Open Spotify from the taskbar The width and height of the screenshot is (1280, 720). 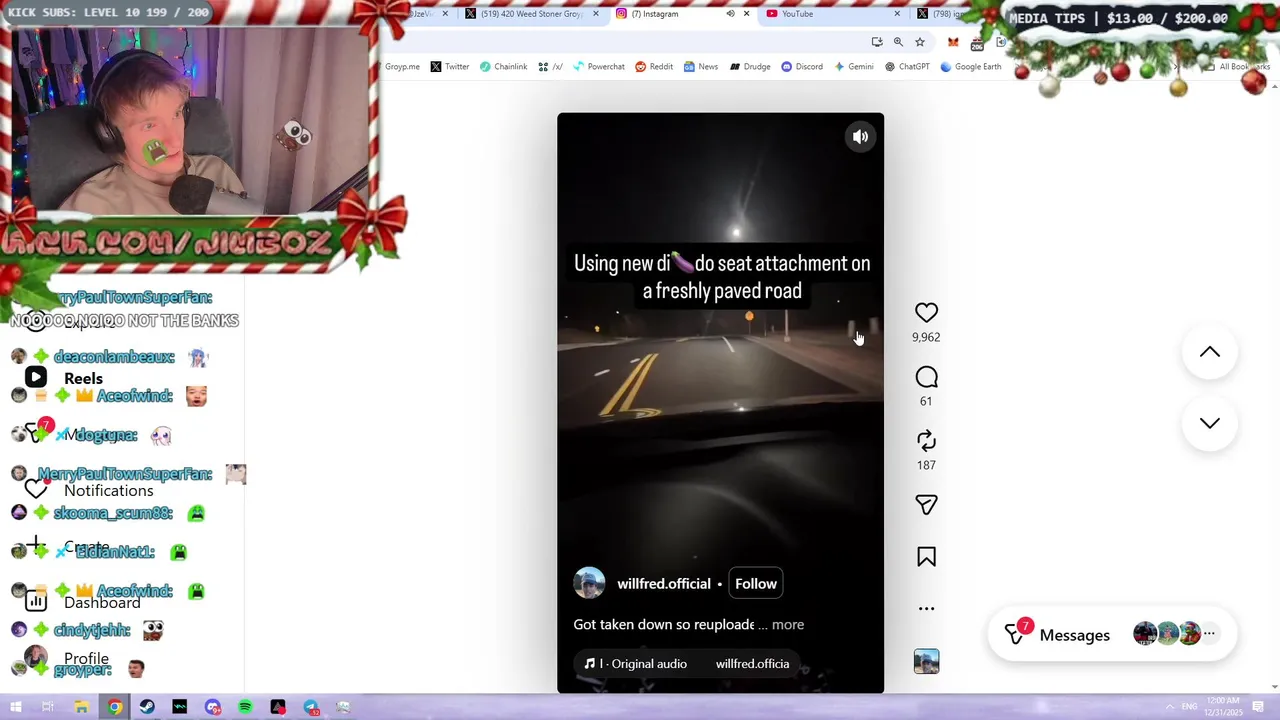click(x=245, y=707)
